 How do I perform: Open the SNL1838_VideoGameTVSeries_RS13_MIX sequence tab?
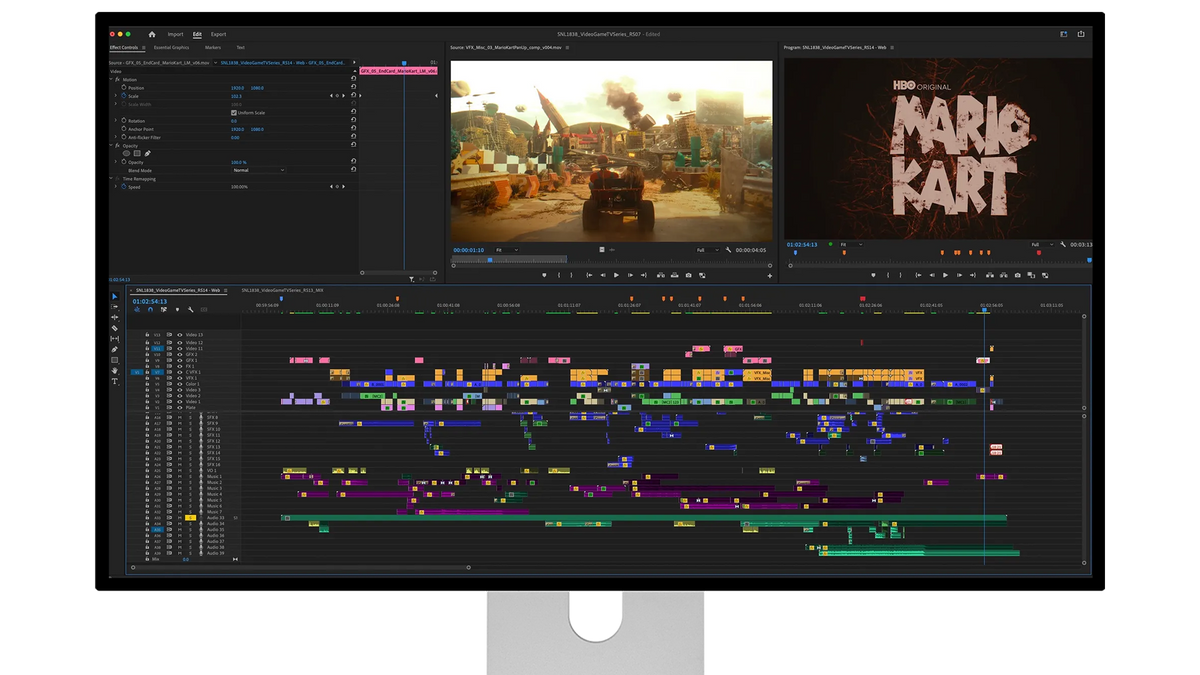282,291
